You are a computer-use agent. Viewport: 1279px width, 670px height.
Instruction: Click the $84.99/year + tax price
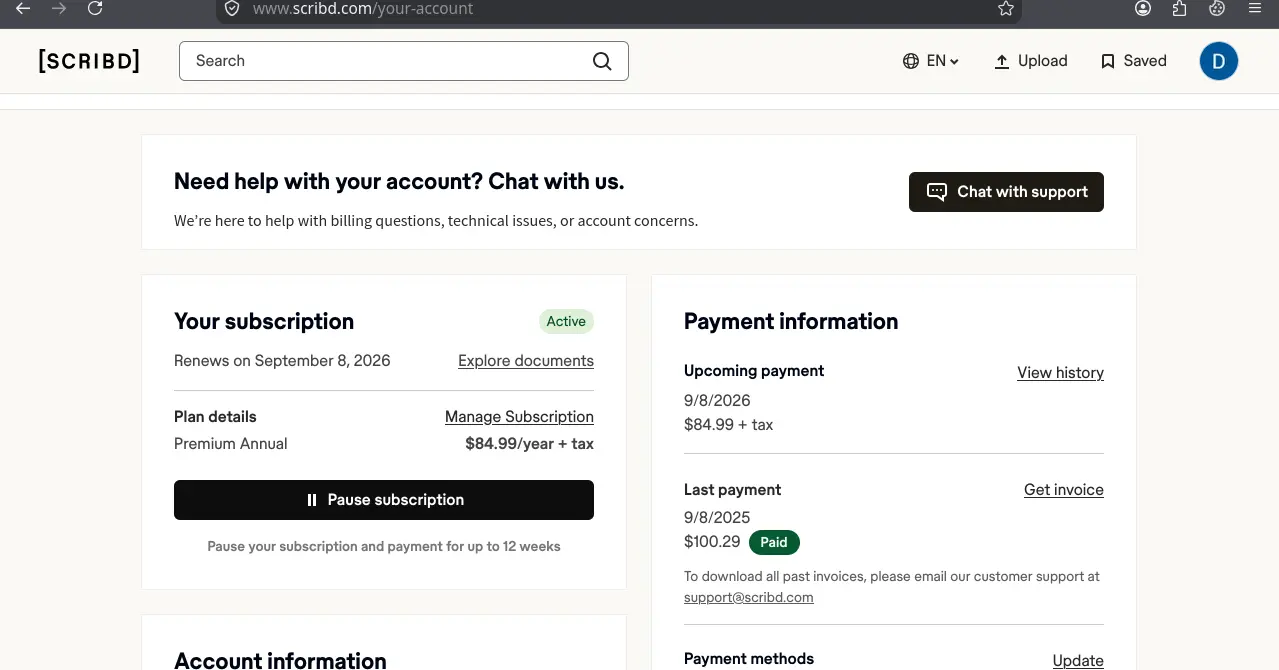coord(529,444)
